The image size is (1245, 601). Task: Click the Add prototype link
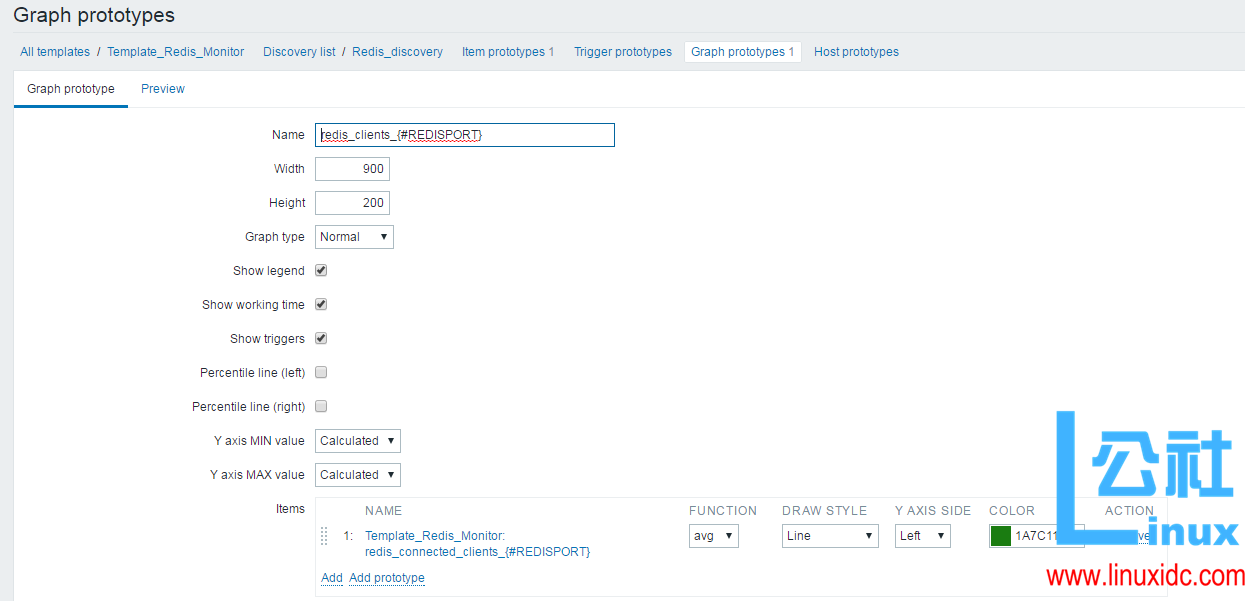pyautogui.click(x=386, y=578)
